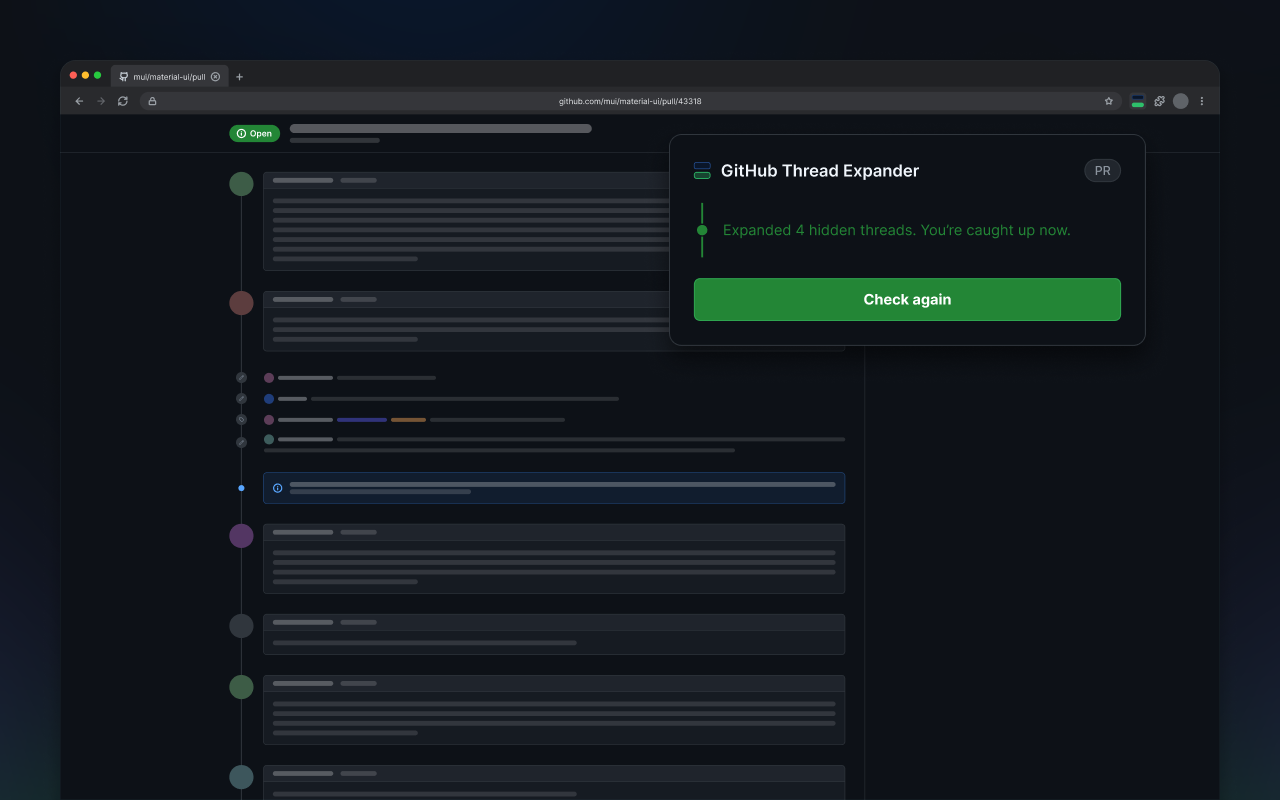Select the mui/material-ui/pull browser tab
Screen dimensions: 1280x800
[169, 76]
